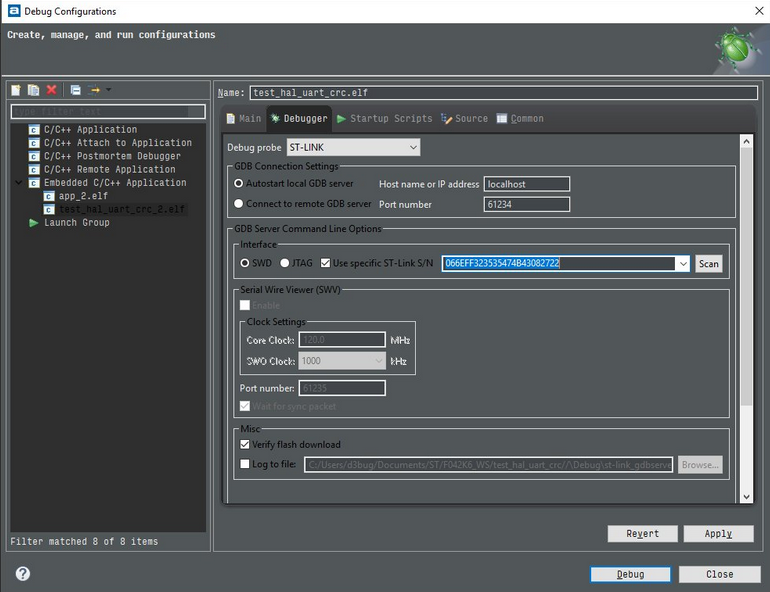Click the Collapse All toolbar icon

(75, 90)
